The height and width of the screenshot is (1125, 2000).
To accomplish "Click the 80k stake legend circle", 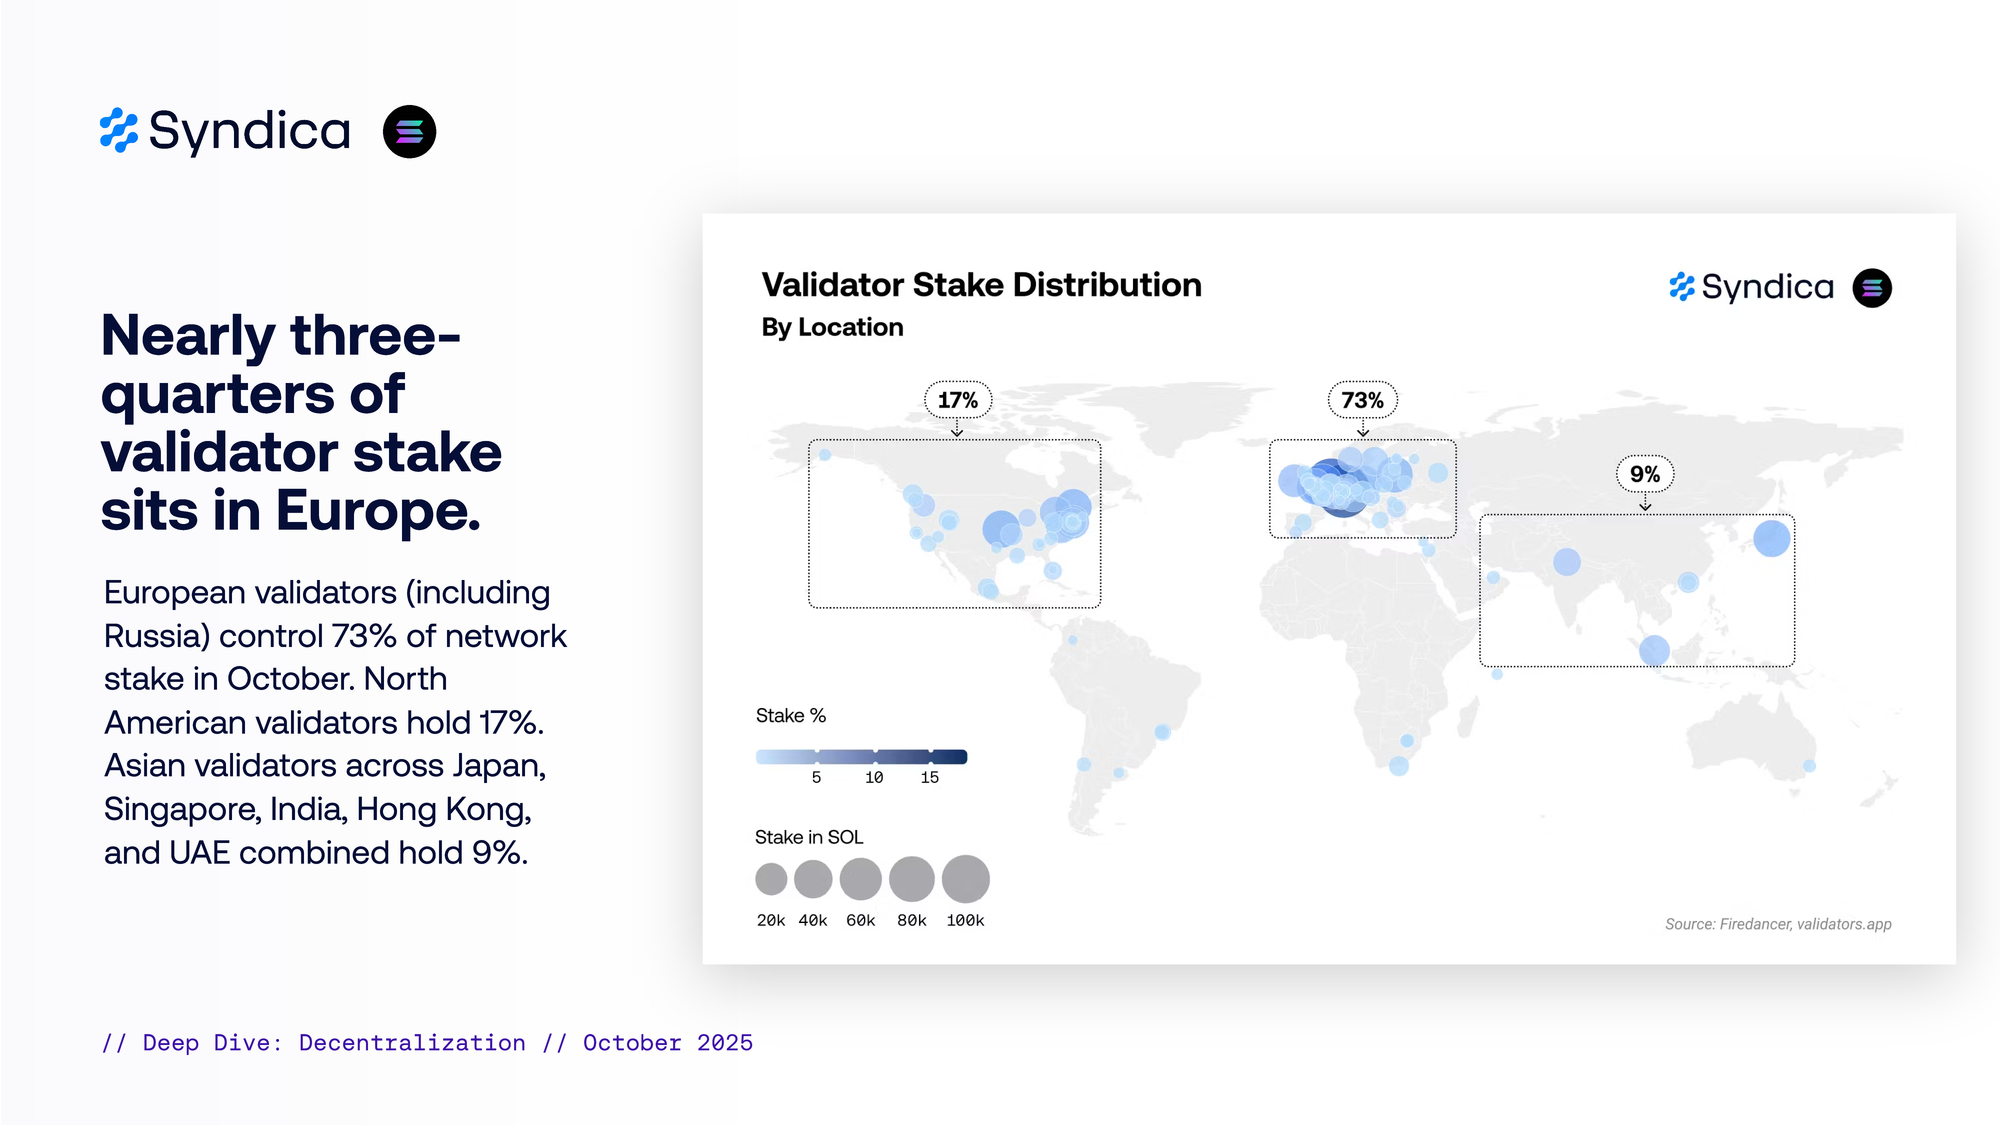I will tap(911, 879).
